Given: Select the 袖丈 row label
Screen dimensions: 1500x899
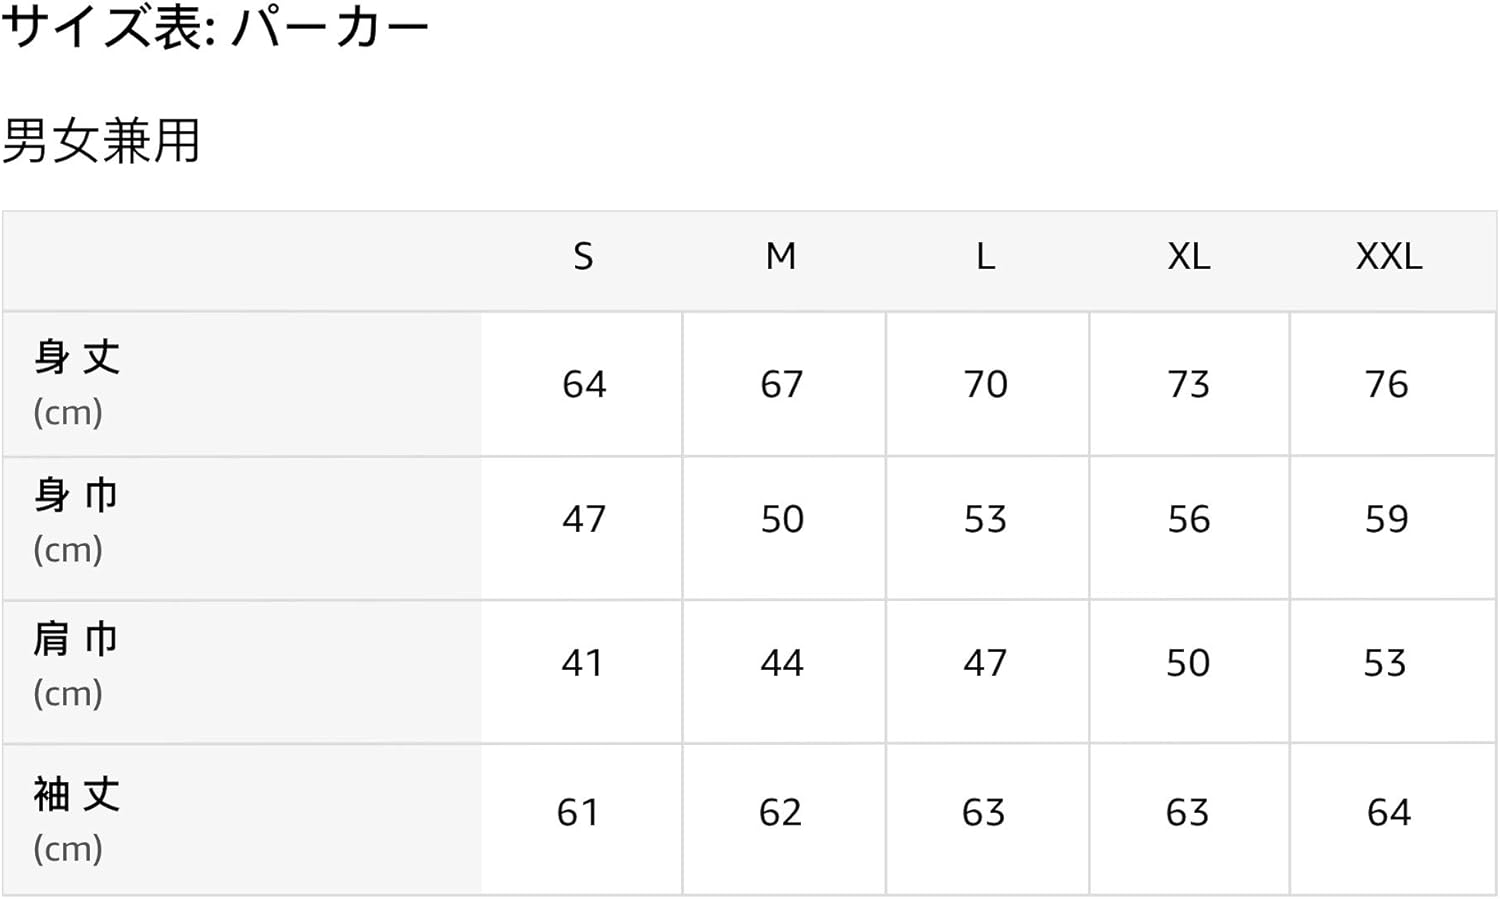Looking at the screenshot, I should point(77,795).
